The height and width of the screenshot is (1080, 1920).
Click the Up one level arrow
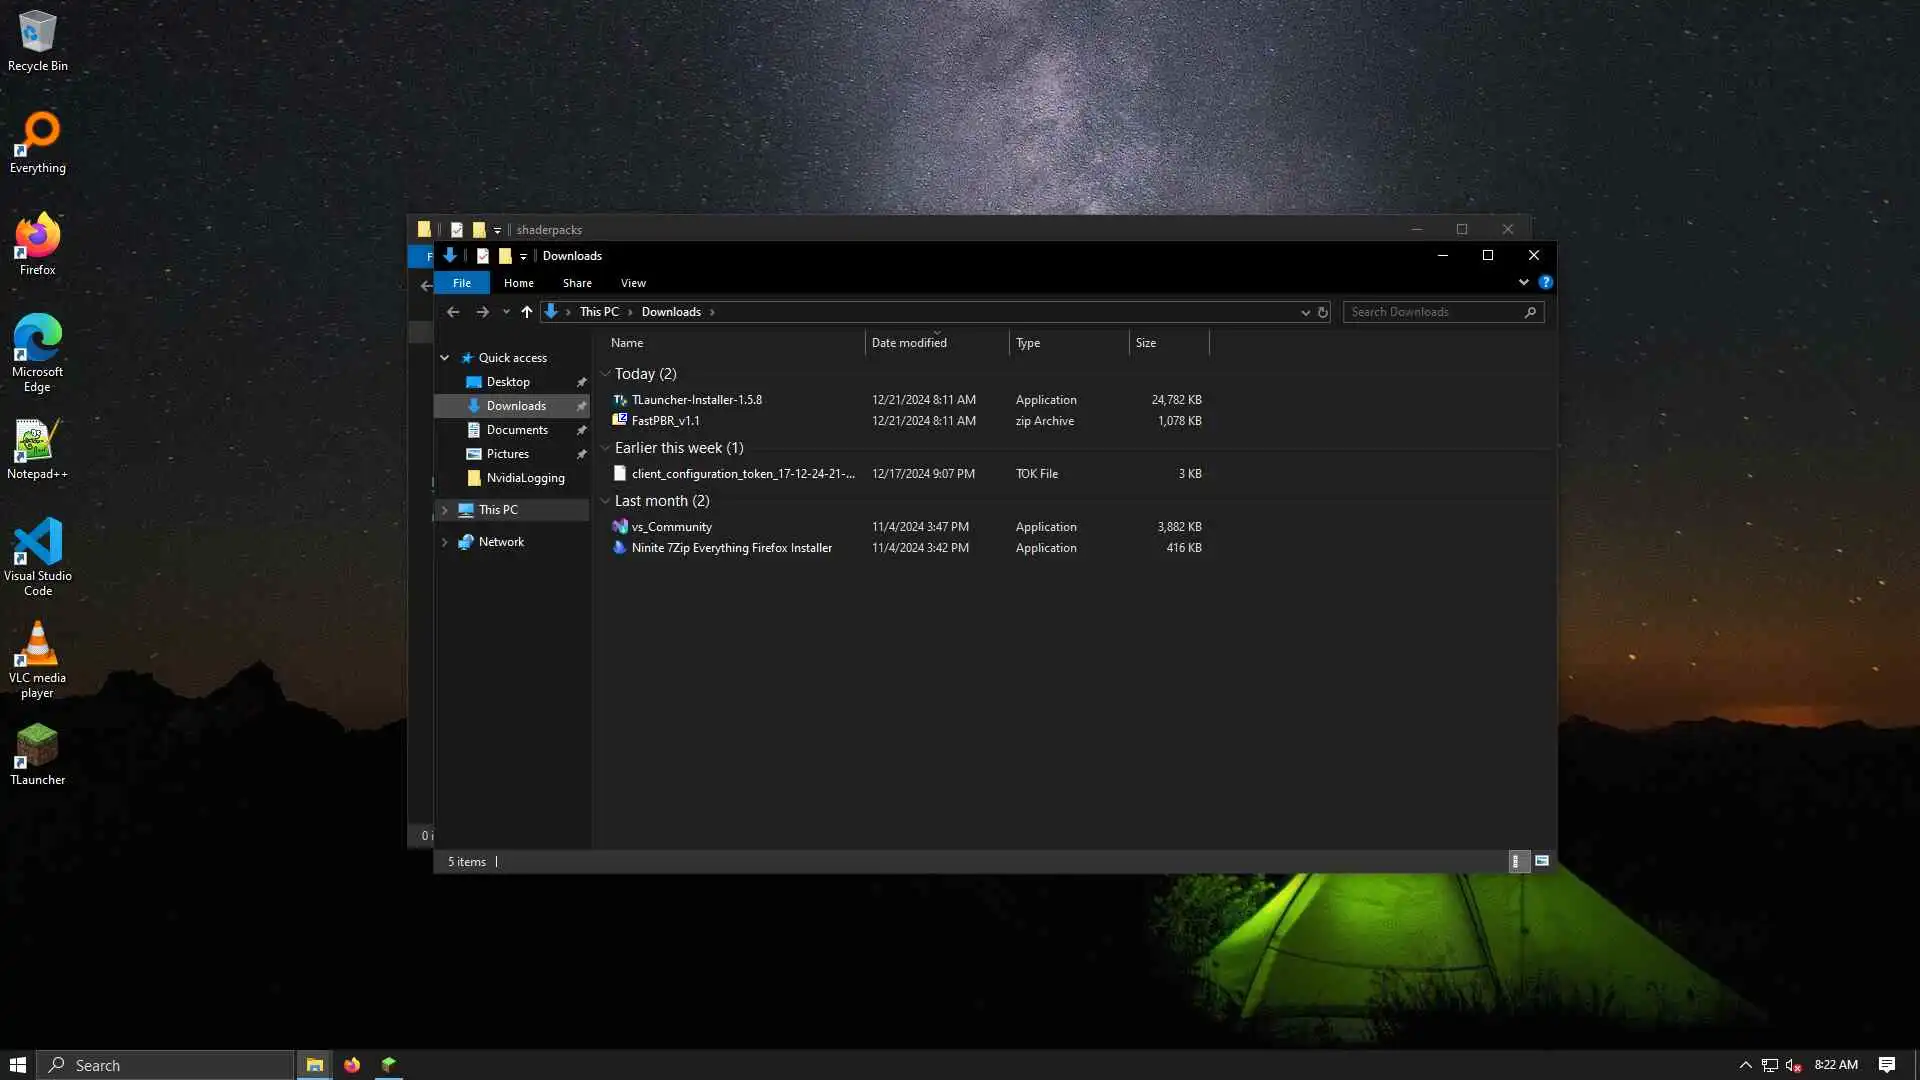click(x=526, y=312)
